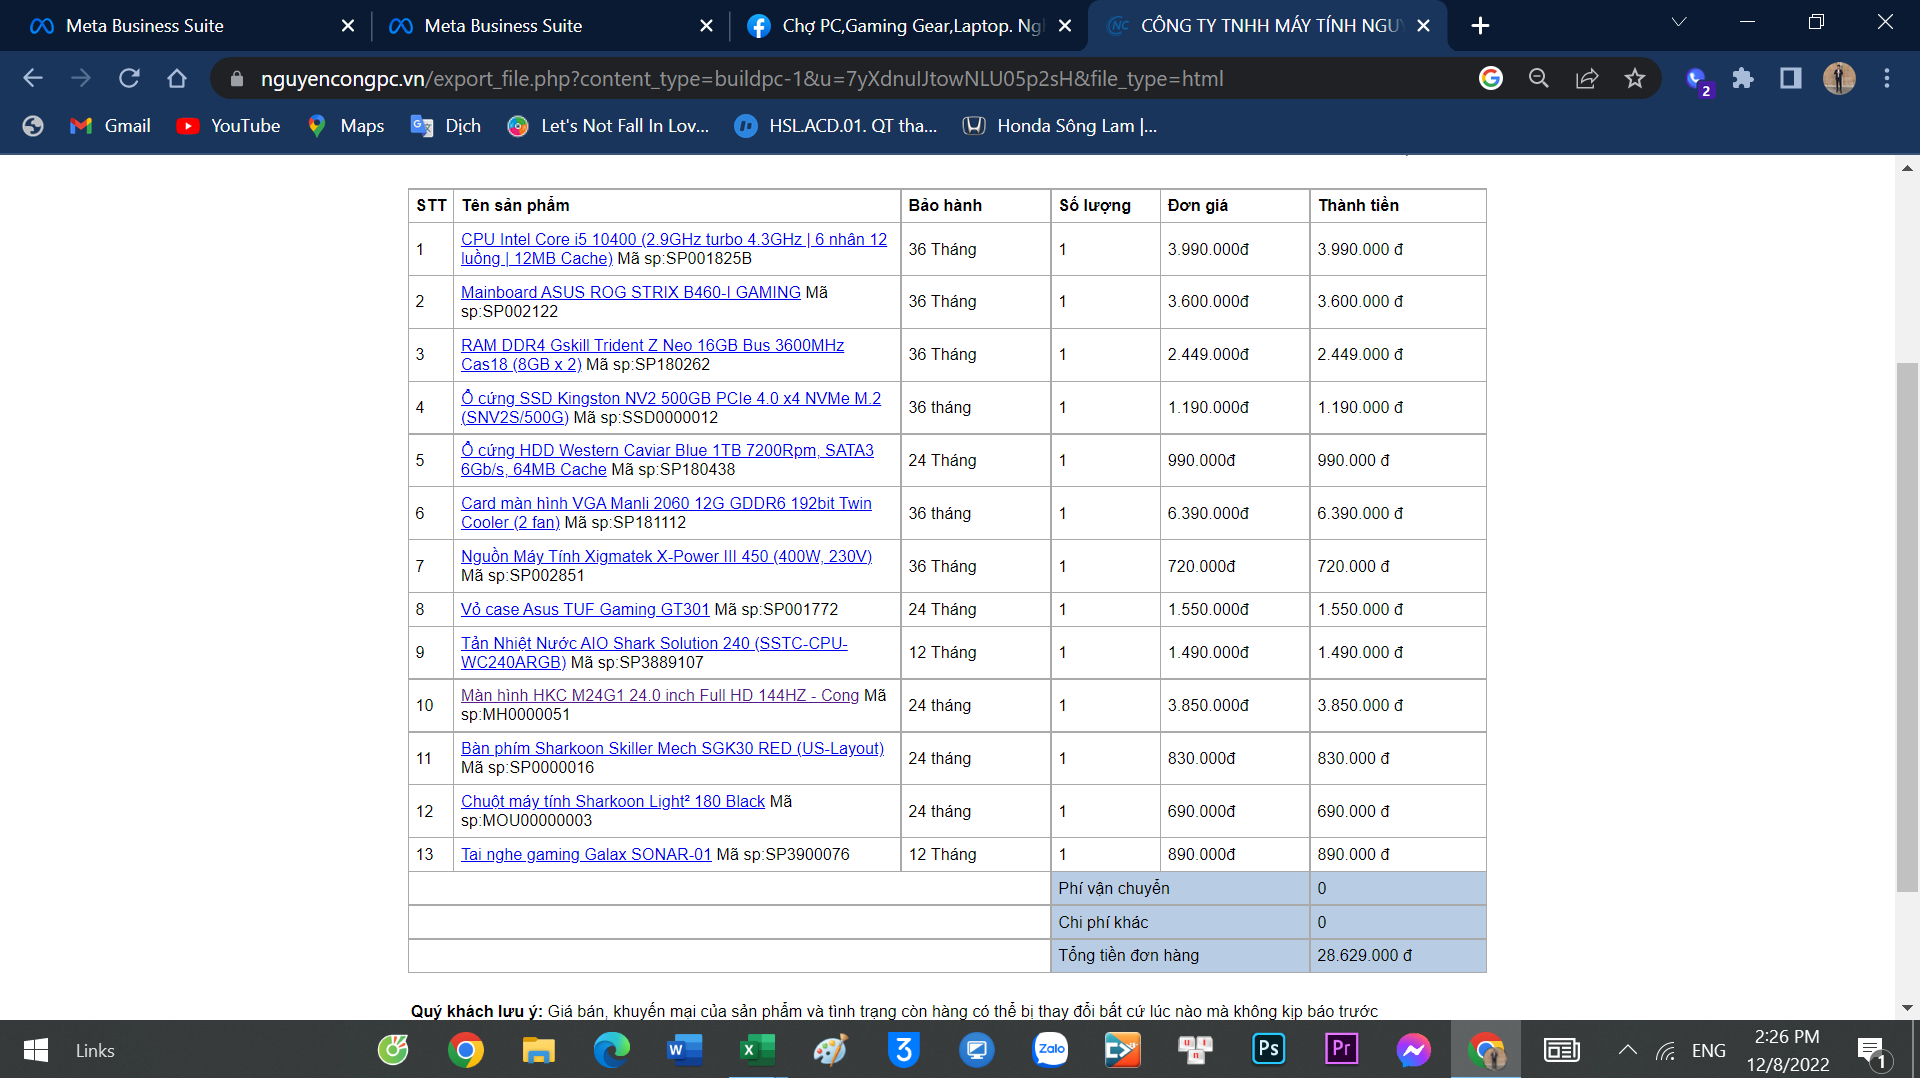Open a new browser tab

pos(1481,26)
